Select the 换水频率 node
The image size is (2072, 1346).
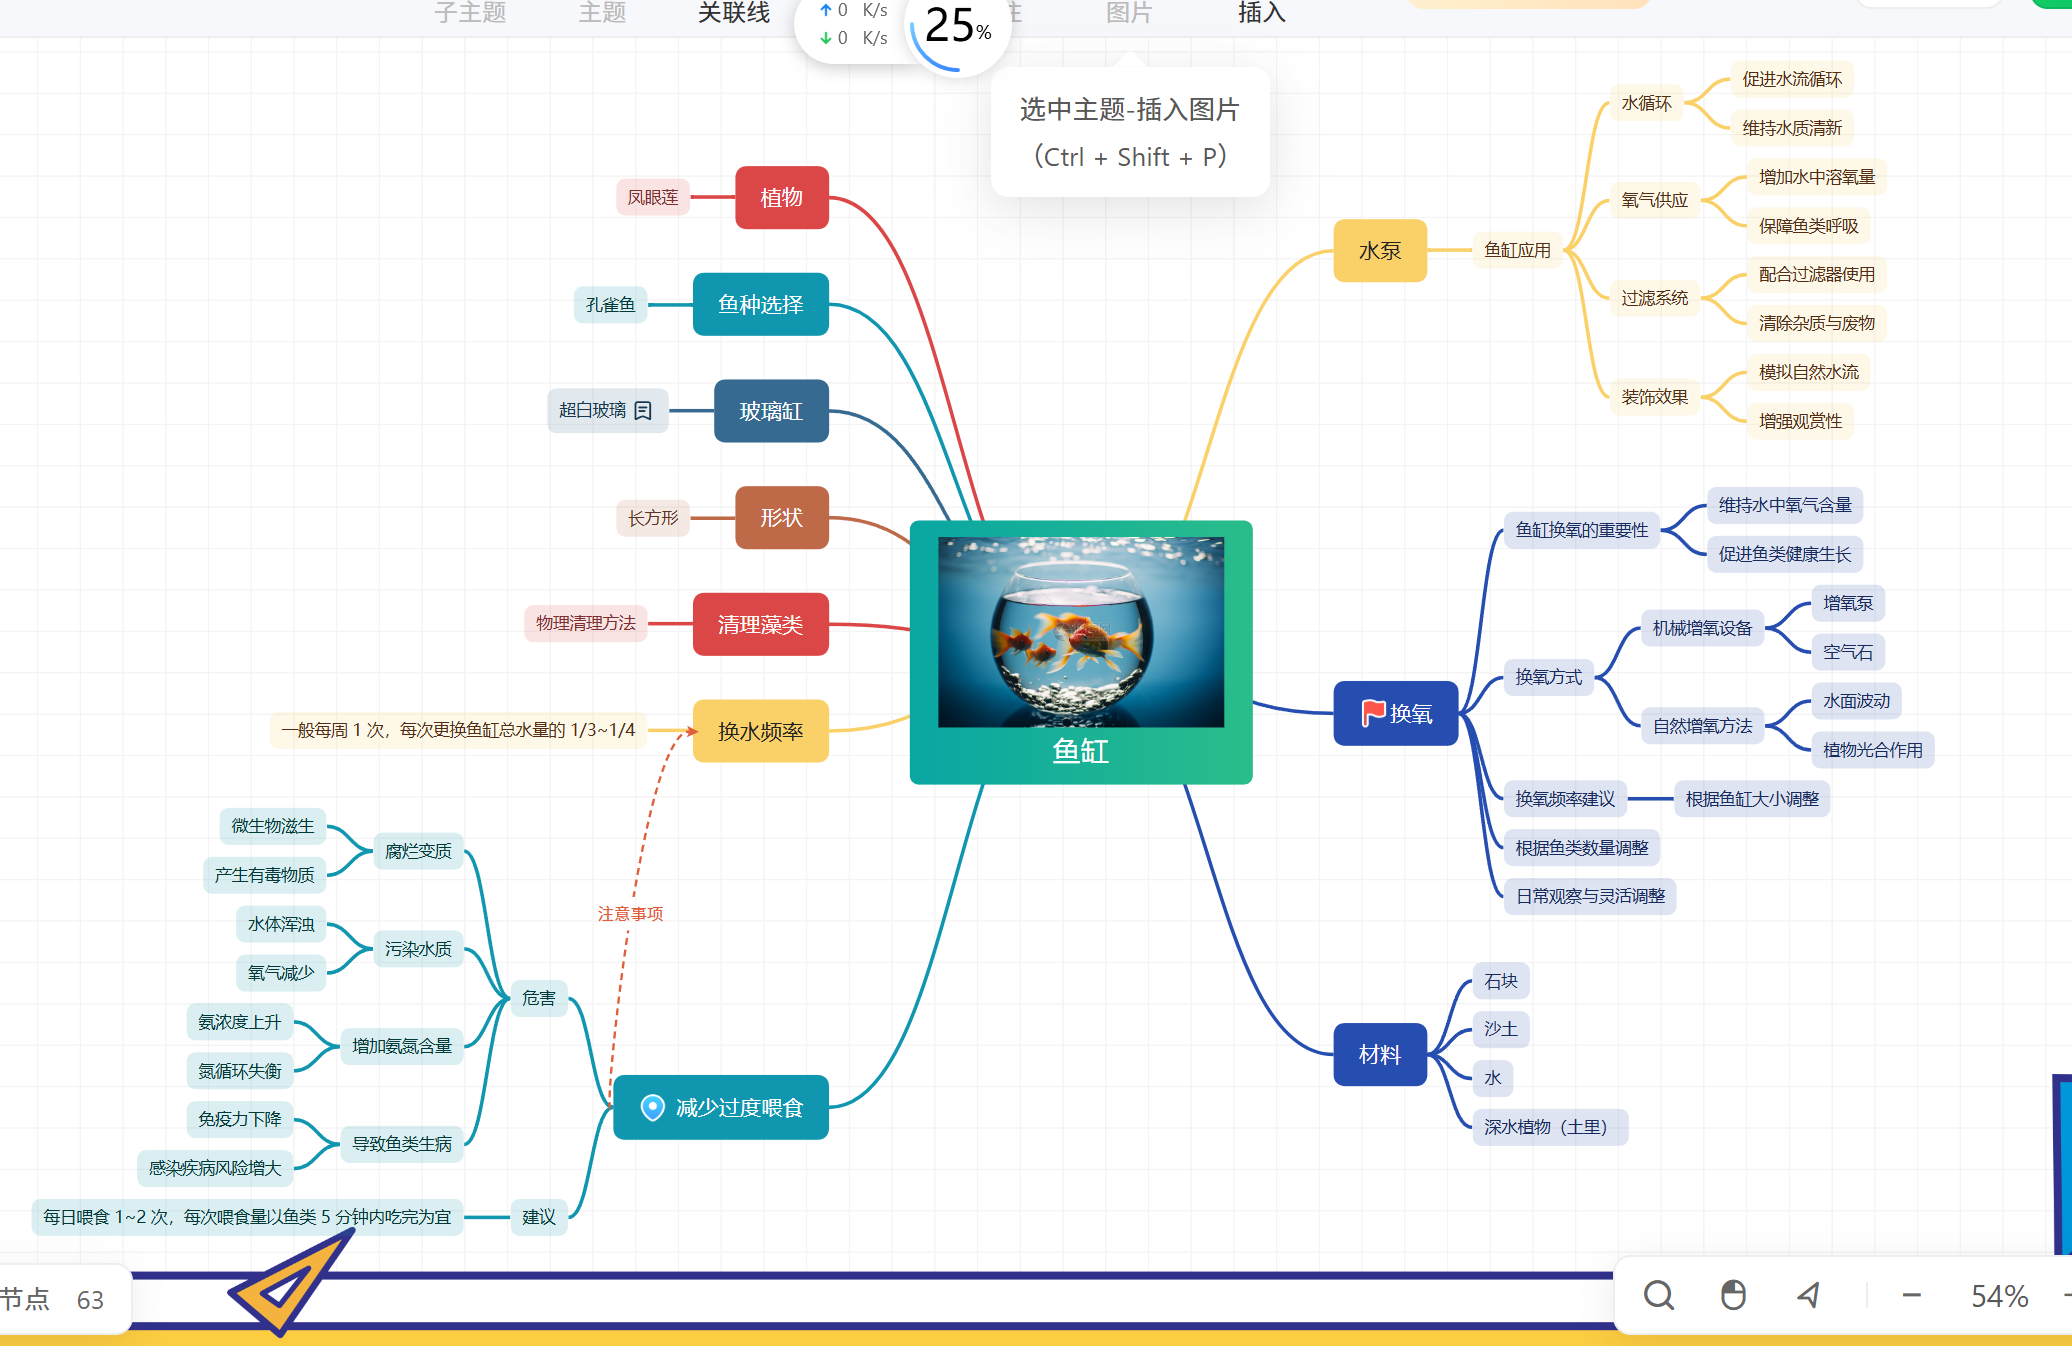(760, 731)
